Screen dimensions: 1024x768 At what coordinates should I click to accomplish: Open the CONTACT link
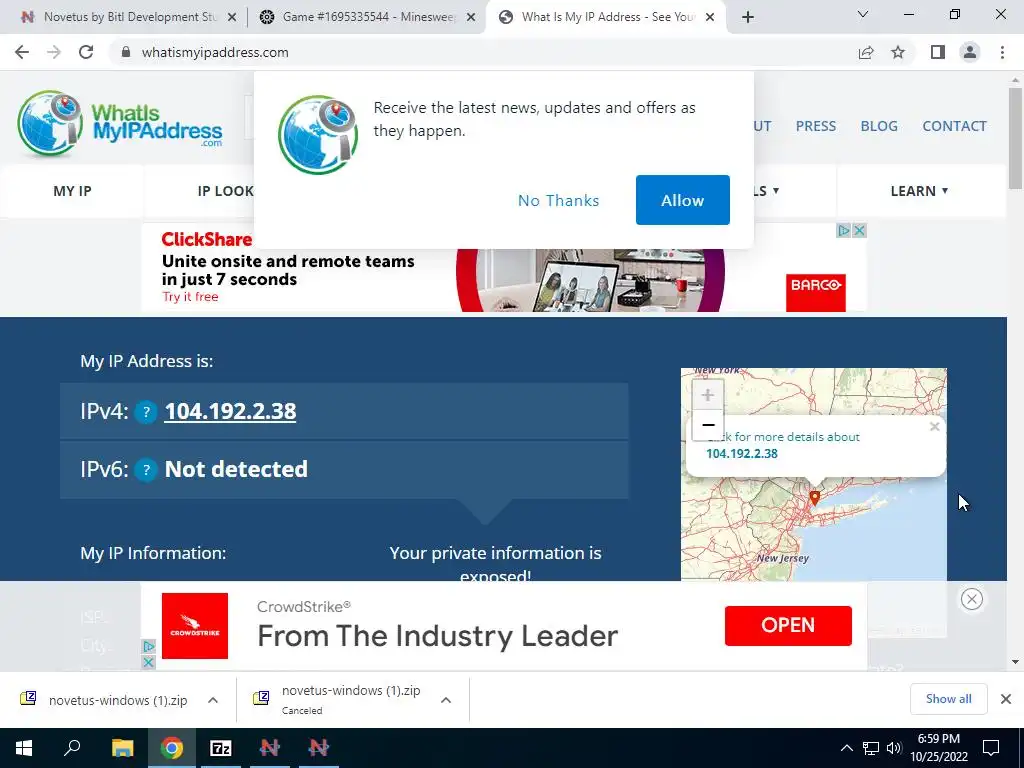[x=954, y=126]
